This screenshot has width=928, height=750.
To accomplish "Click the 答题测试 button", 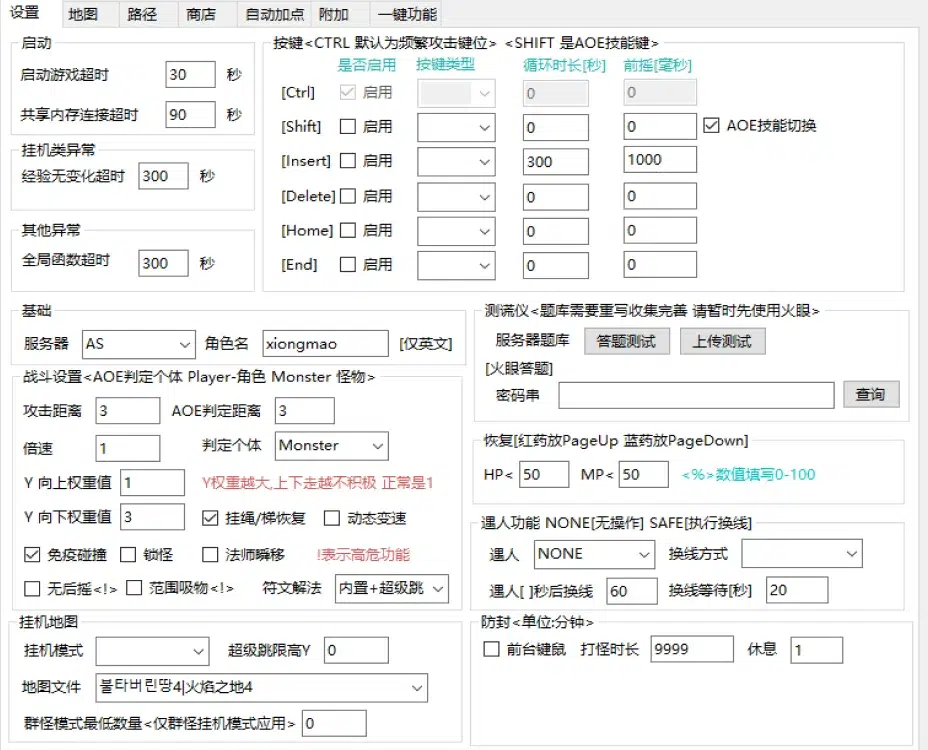I will (626, 341).
